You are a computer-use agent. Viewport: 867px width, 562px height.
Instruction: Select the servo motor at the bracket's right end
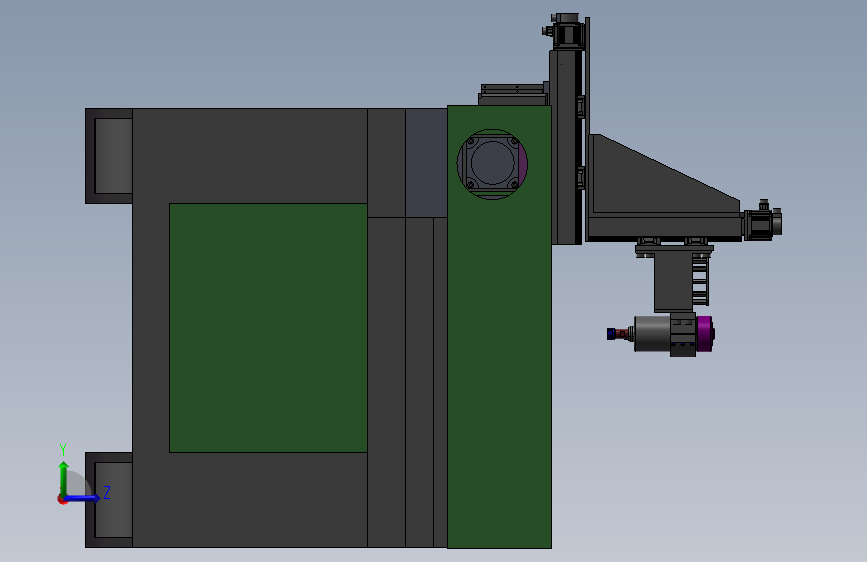(x=762, y=221)
